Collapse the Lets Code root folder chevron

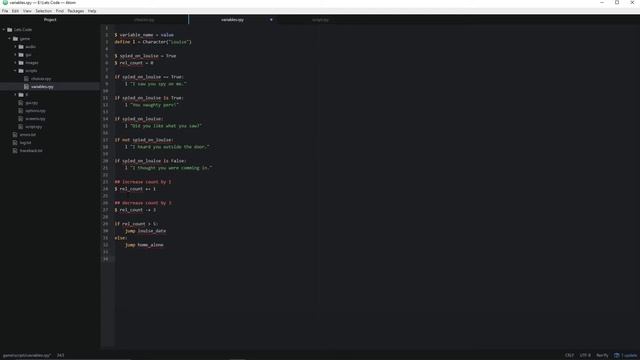coord(4,30)
